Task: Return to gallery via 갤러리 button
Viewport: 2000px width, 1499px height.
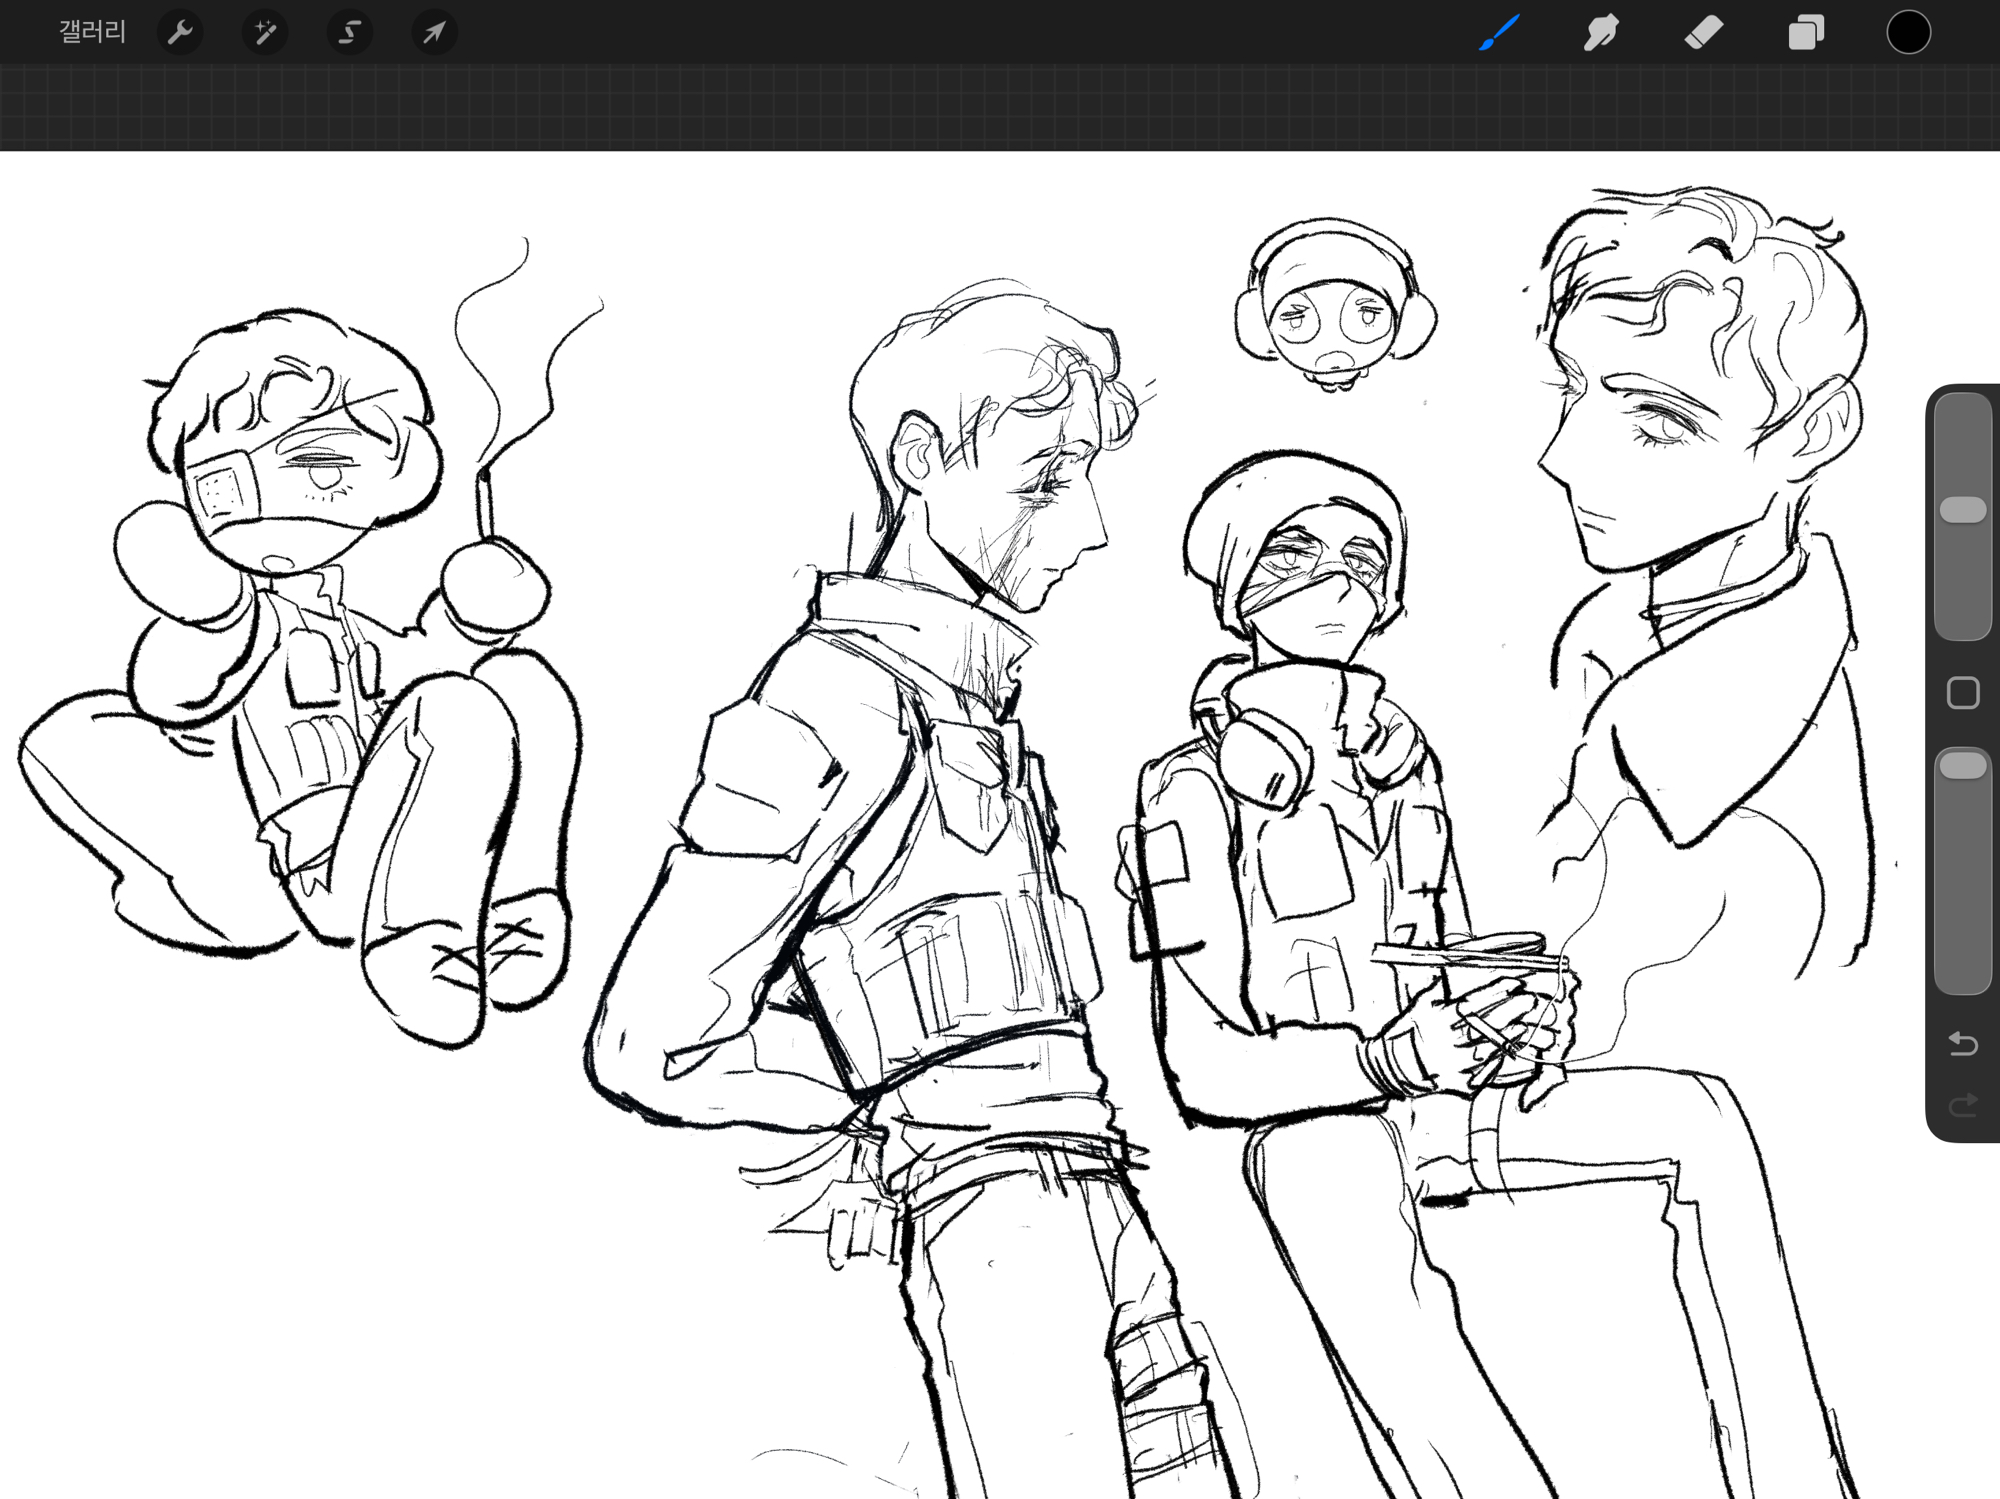Action: coord(92,33)
